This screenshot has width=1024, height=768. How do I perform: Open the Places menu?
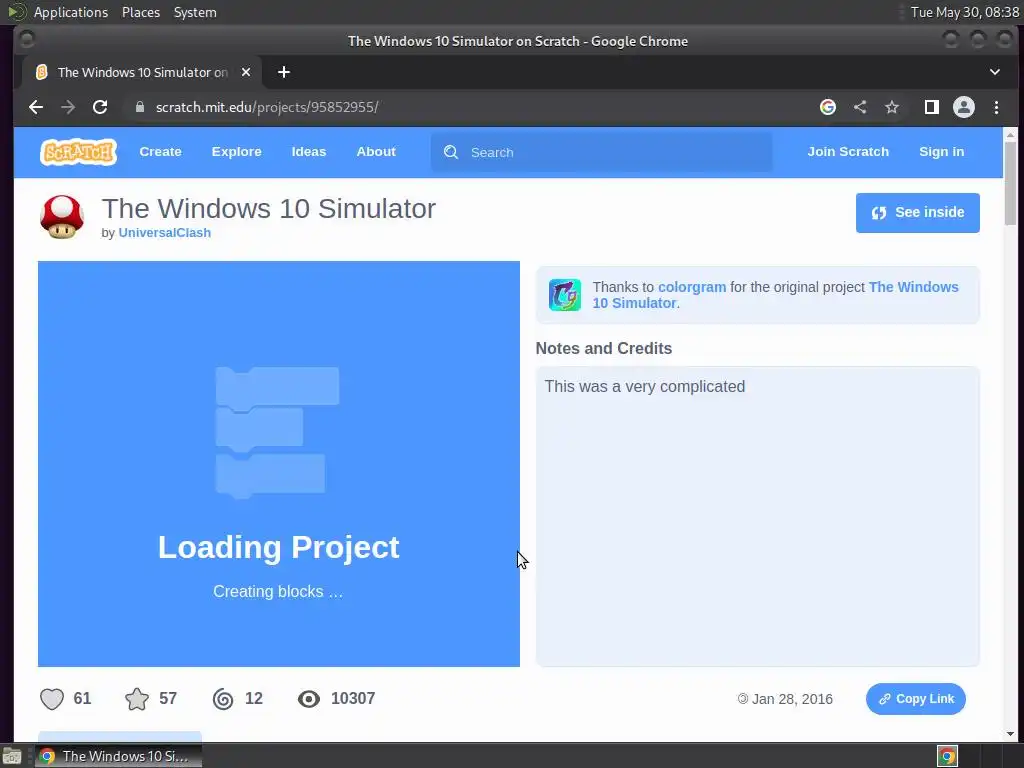[x=140, y=12]
